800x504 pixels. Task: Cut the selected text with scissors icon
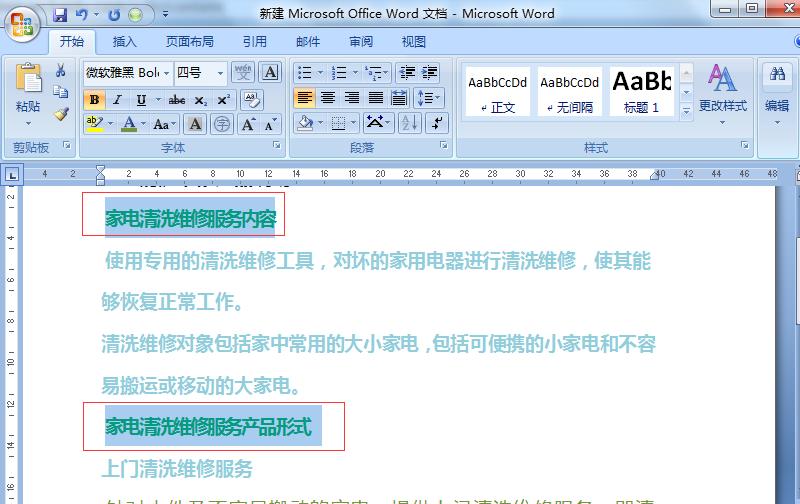[61, 70]
